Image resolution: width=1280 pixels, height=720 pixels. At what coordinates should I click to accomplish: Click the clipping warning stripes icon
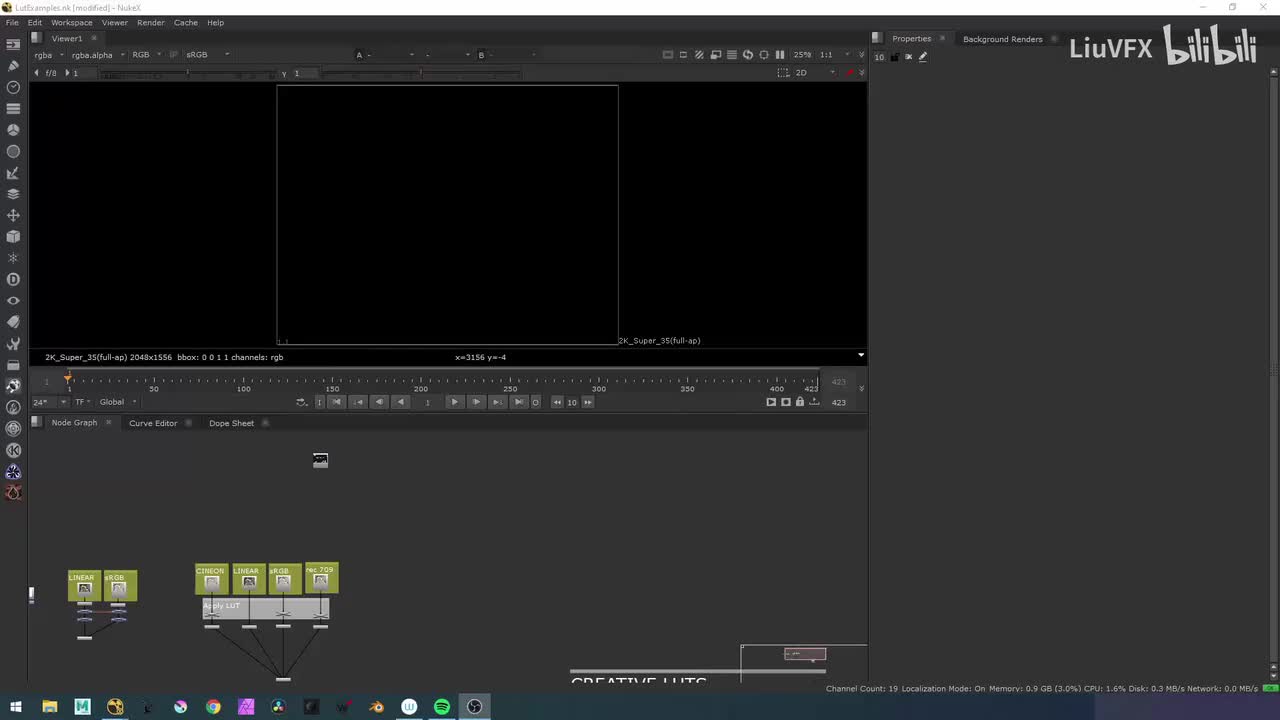(699, 55)
